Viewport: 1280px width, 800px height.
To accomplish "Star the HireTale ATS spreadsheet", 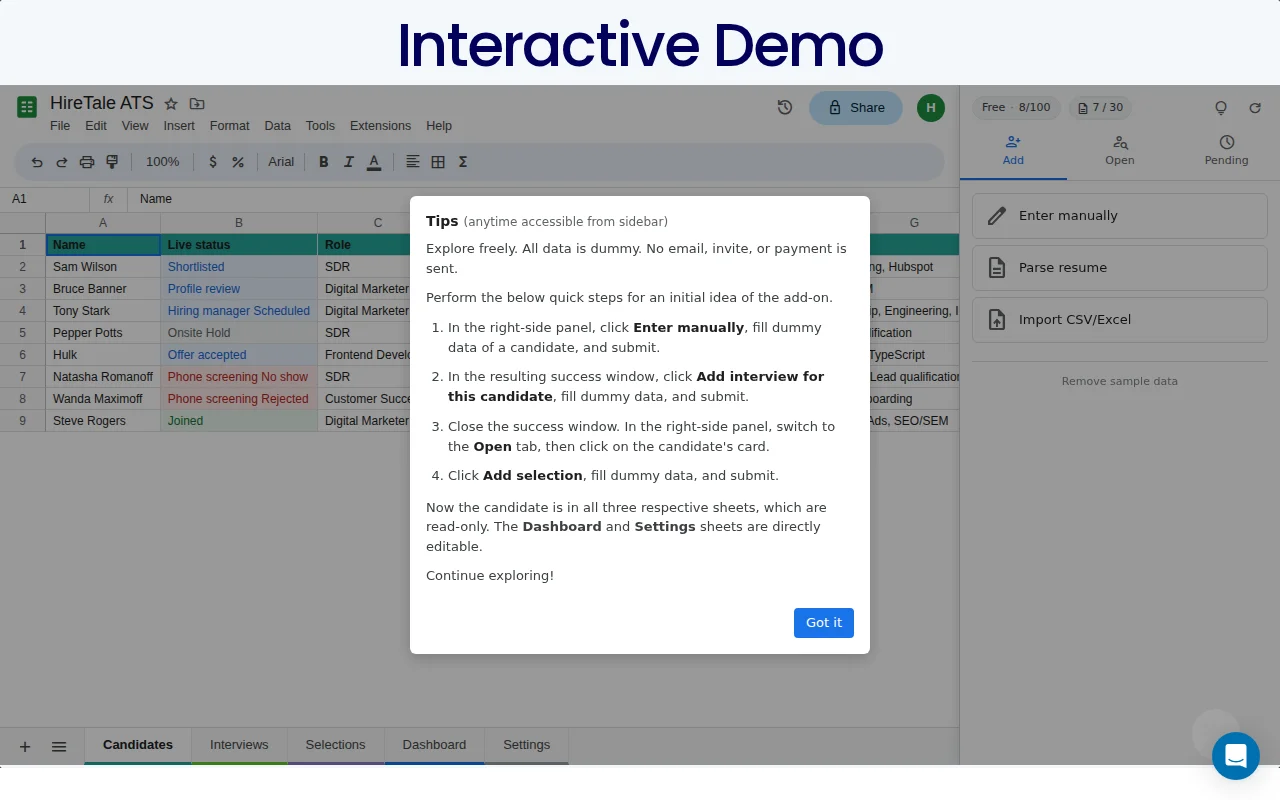I will coord(171,104).
